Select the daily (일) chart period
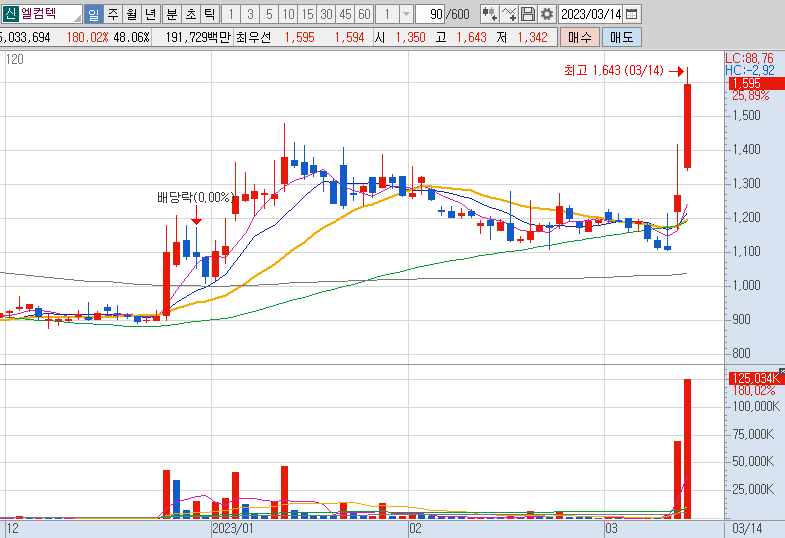This screenshot has width=785, height=538. (x=94, y=14)
